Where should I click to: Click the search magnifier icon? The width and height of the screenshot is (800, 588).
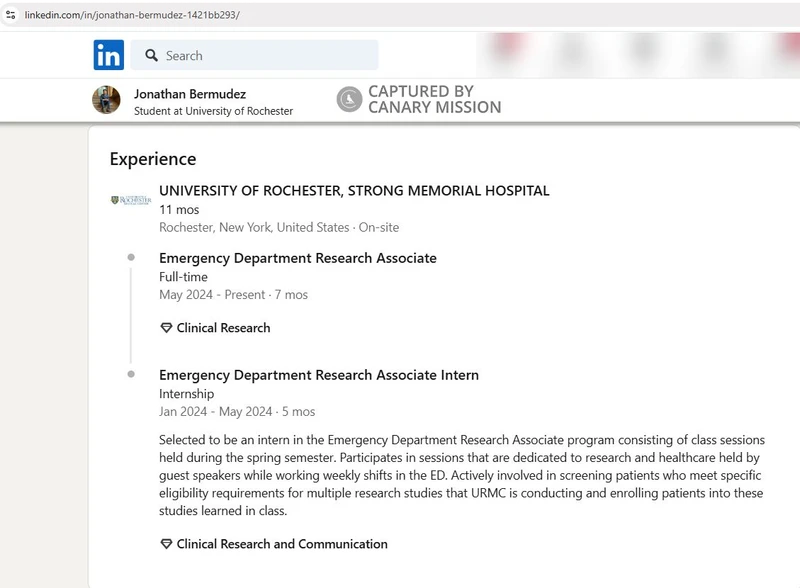click(152, 55)
